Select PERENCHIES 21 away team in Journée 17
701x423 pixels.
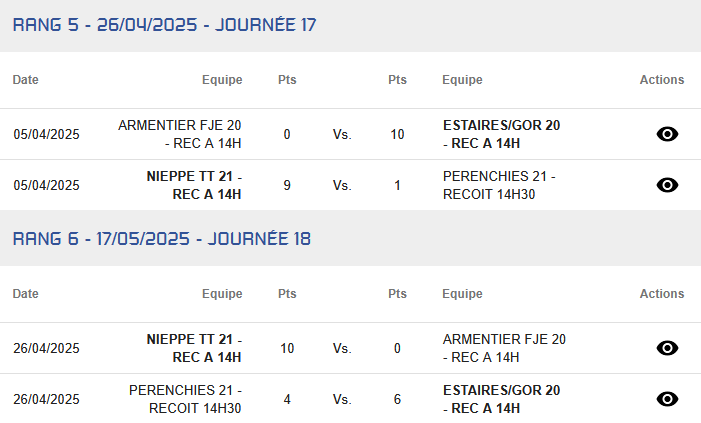(499, 185)
